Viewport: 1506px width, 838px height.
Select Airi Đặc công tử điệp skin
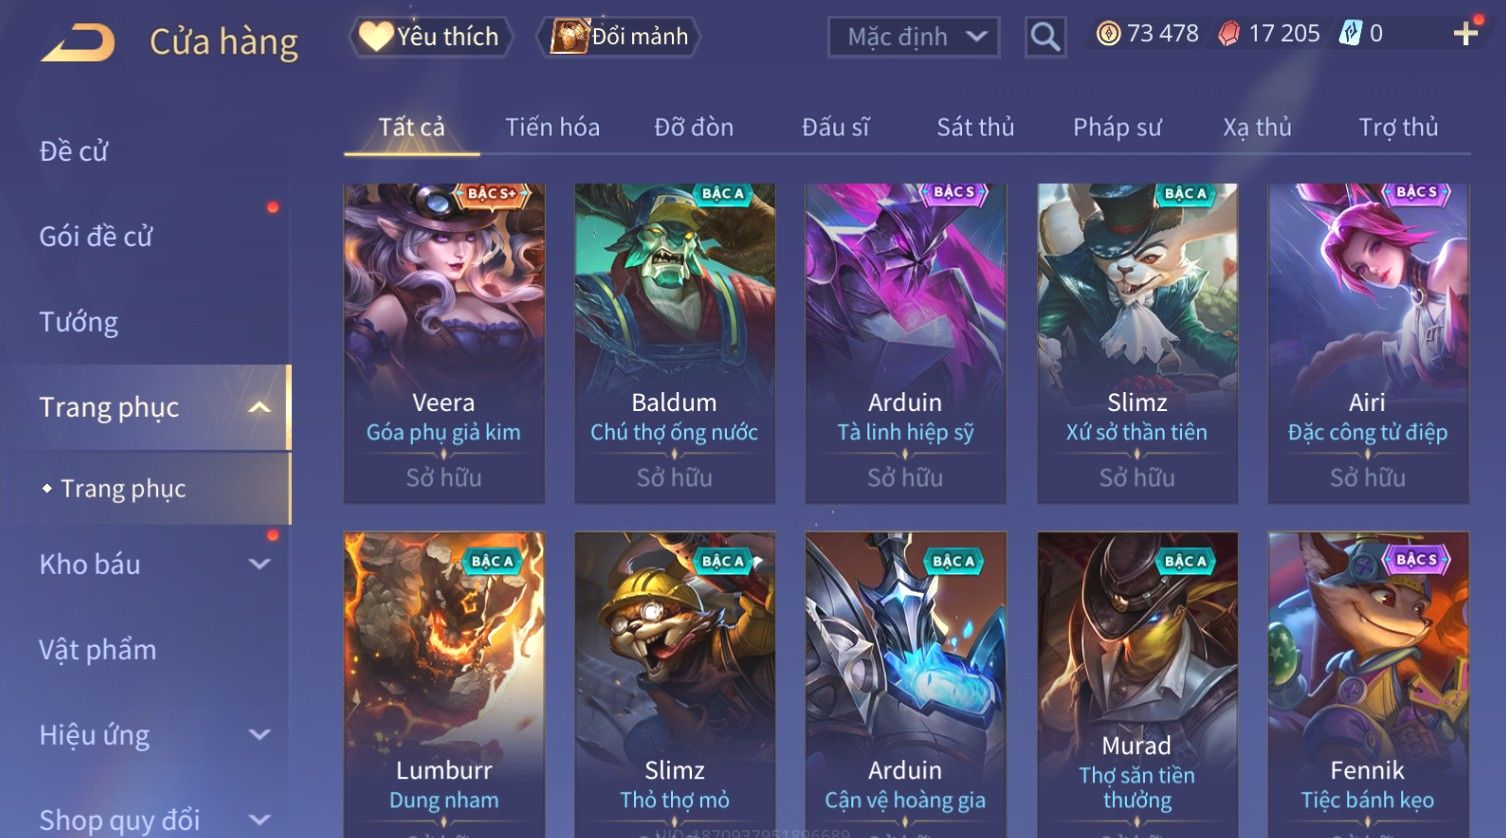tap(1368, 343)
